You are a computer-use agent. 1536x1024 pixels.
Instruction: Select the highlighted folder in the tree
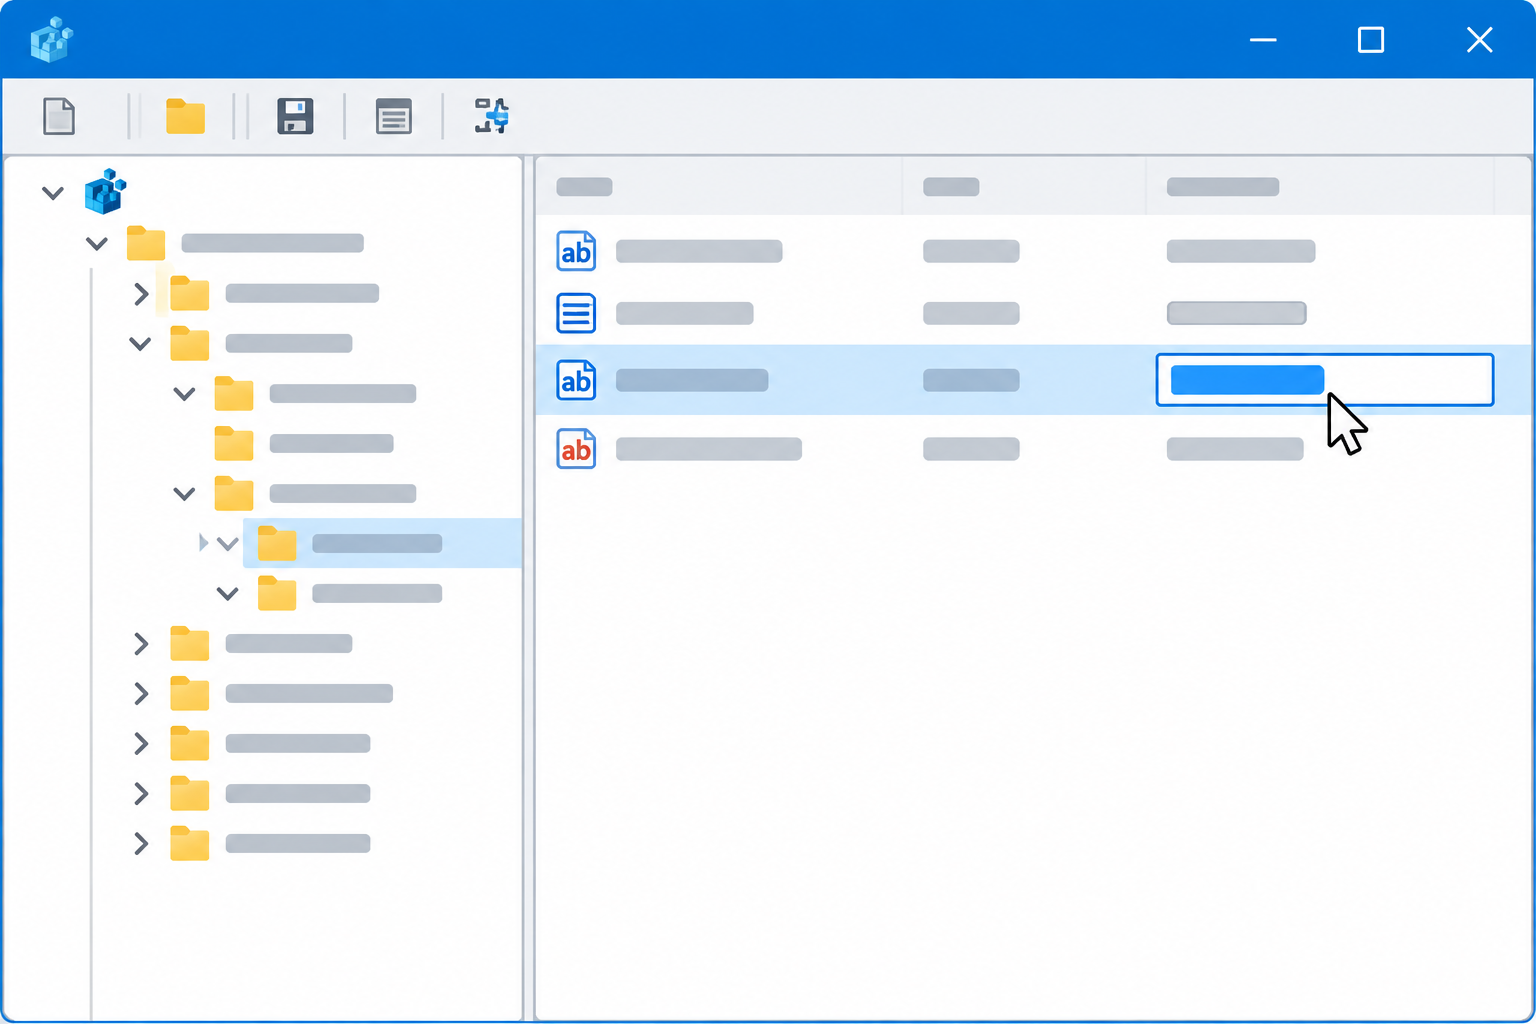pos(382,543)
